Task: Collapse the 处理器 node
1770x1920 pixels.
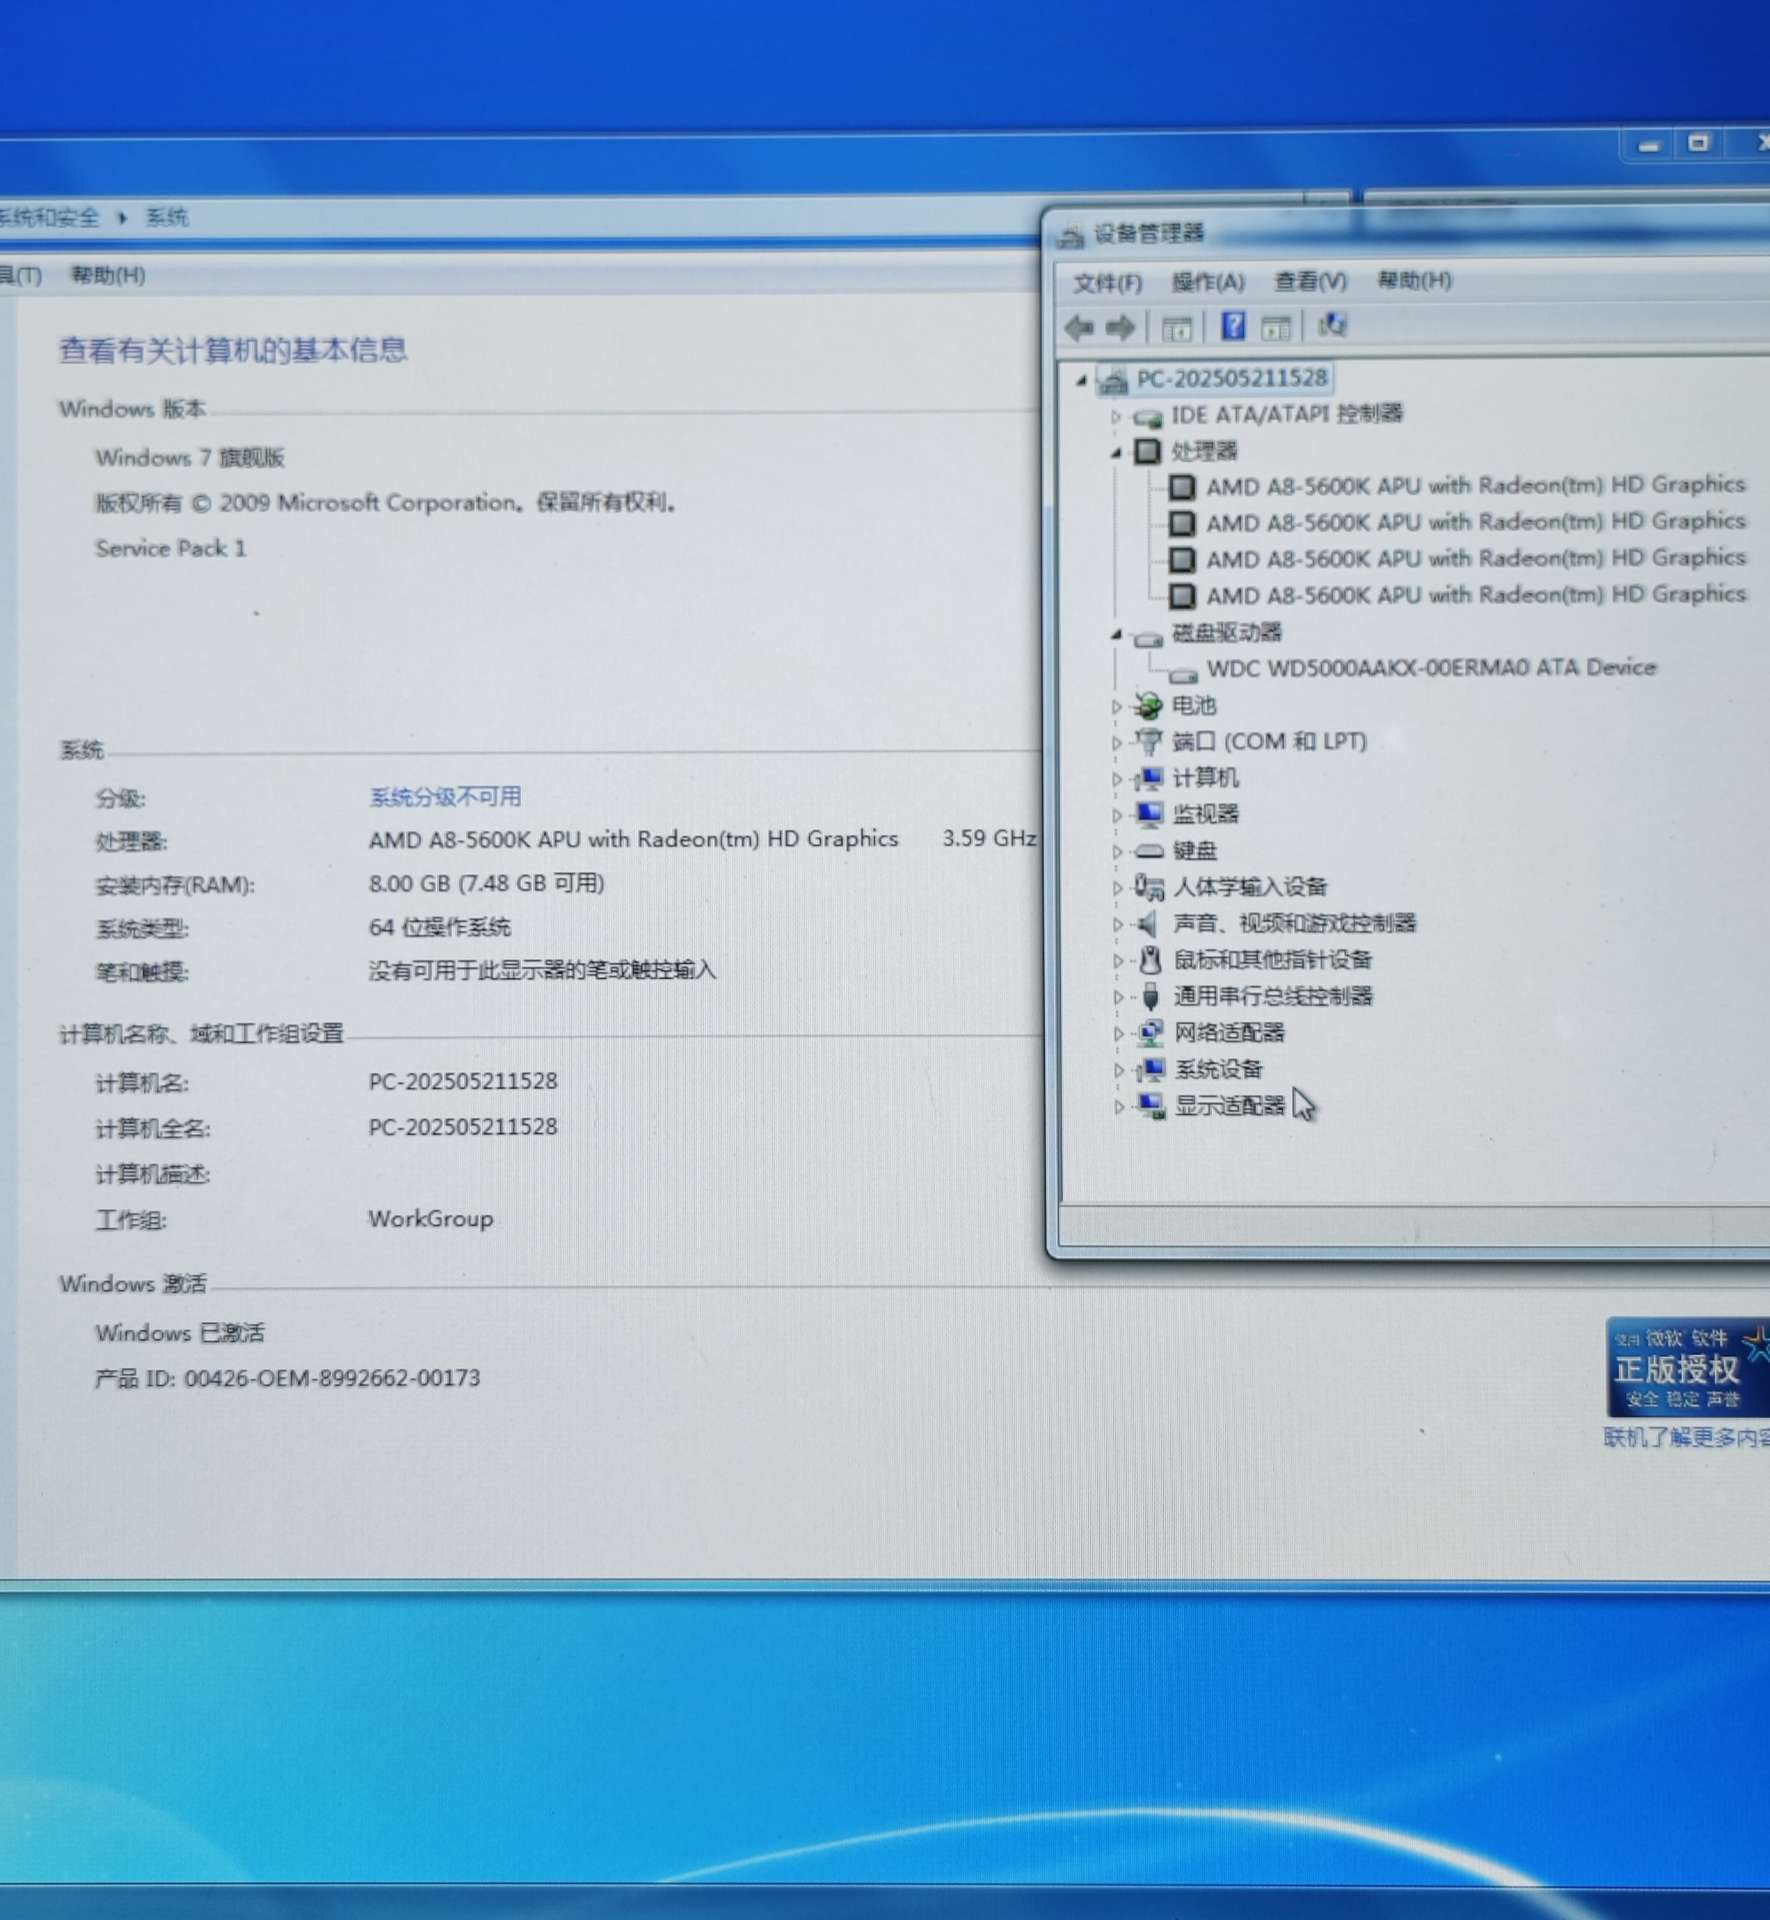Action: pos(1116,453)
